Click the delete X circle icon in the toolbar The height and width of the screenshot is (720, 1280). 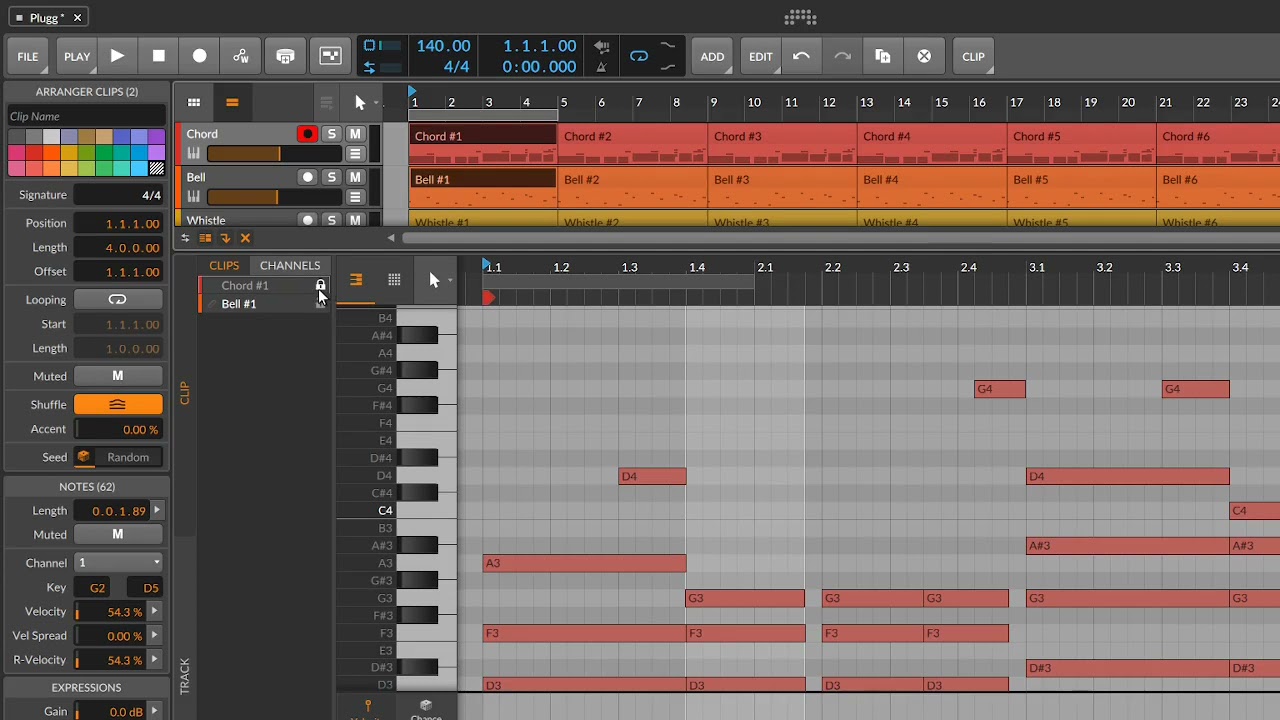pos(924,57)
